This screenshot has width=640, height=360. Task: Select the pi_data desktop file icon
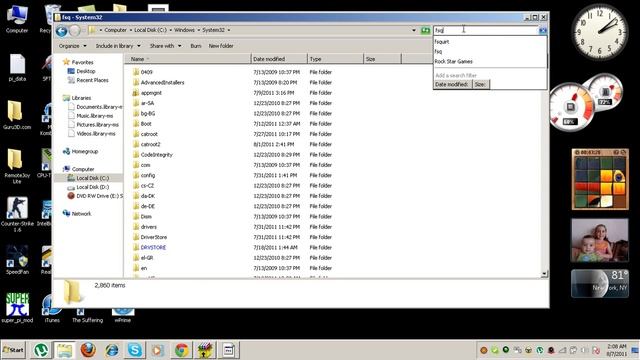pos(17,68)
